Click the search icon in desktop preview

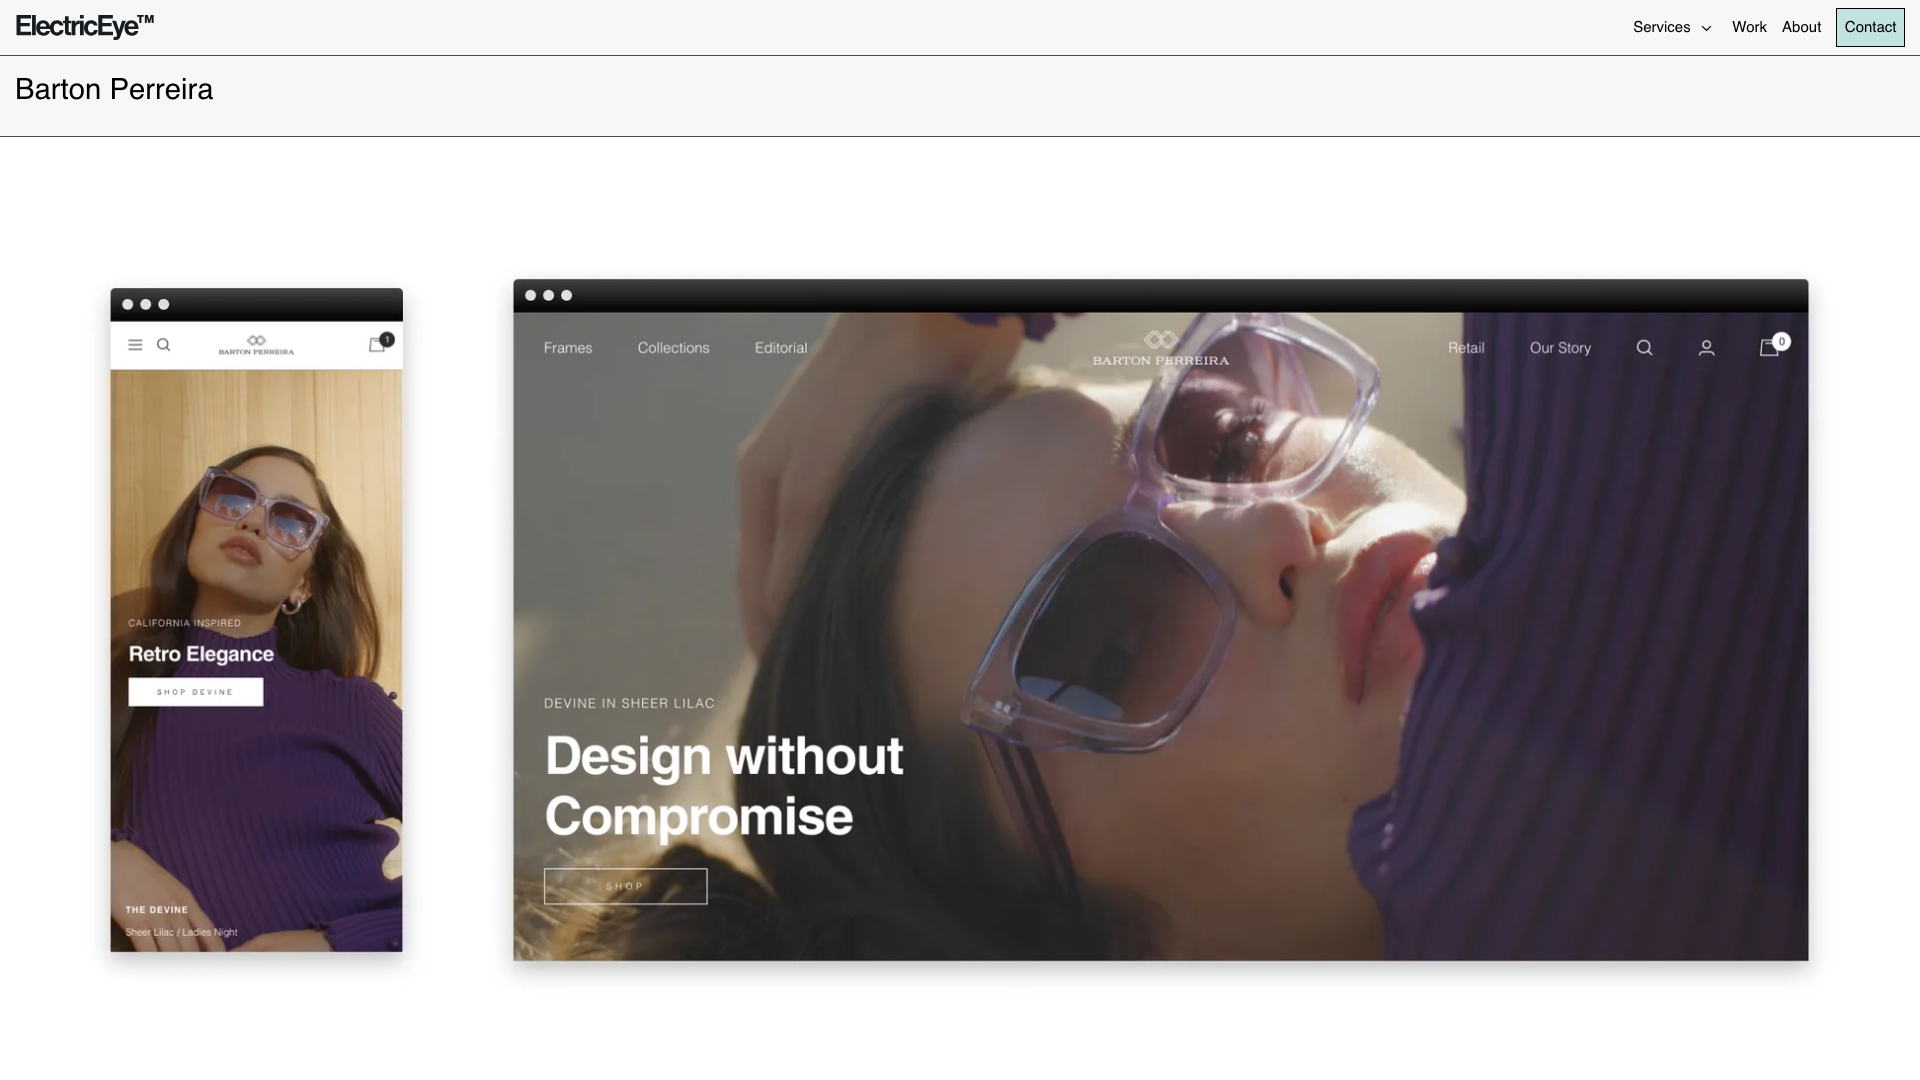[1644, 348]
